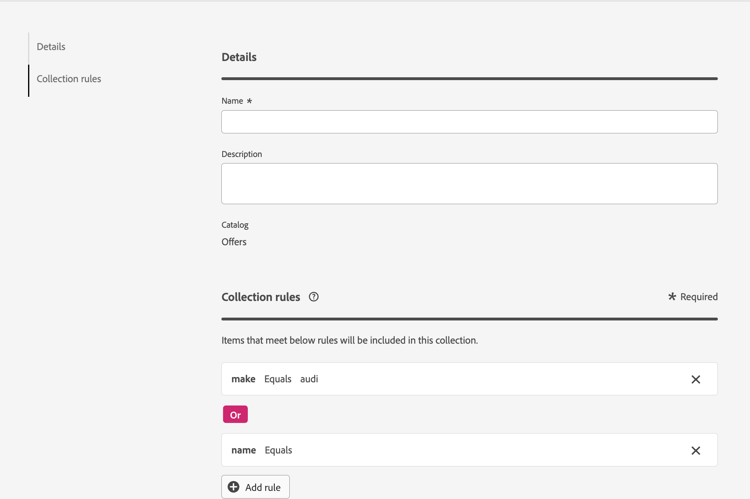Select the name attribute in second rule

[x=243, y=450]
